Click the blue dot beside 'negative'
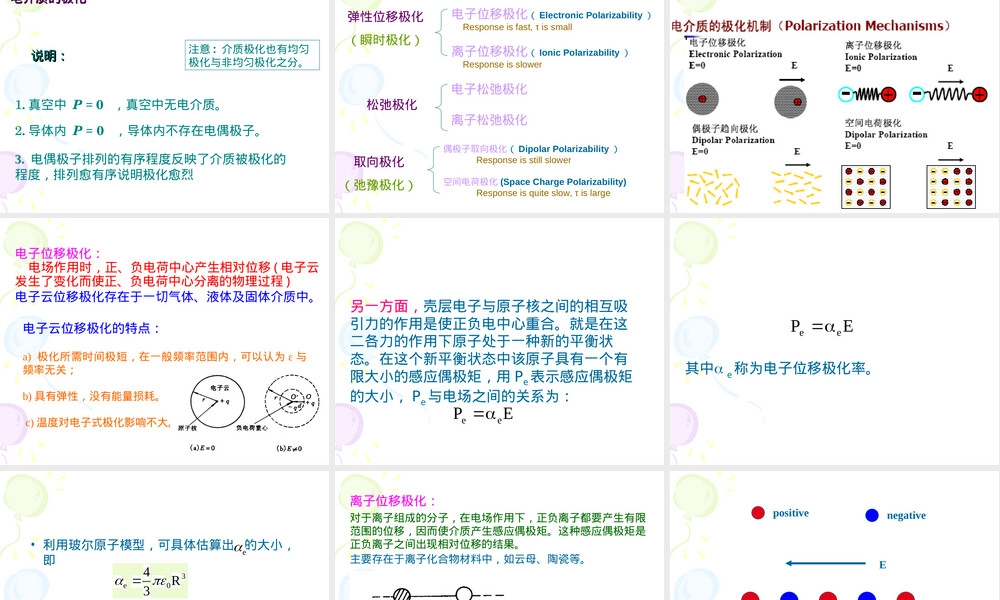This screenshot has width=1000, height=600. tap(872, 515)
